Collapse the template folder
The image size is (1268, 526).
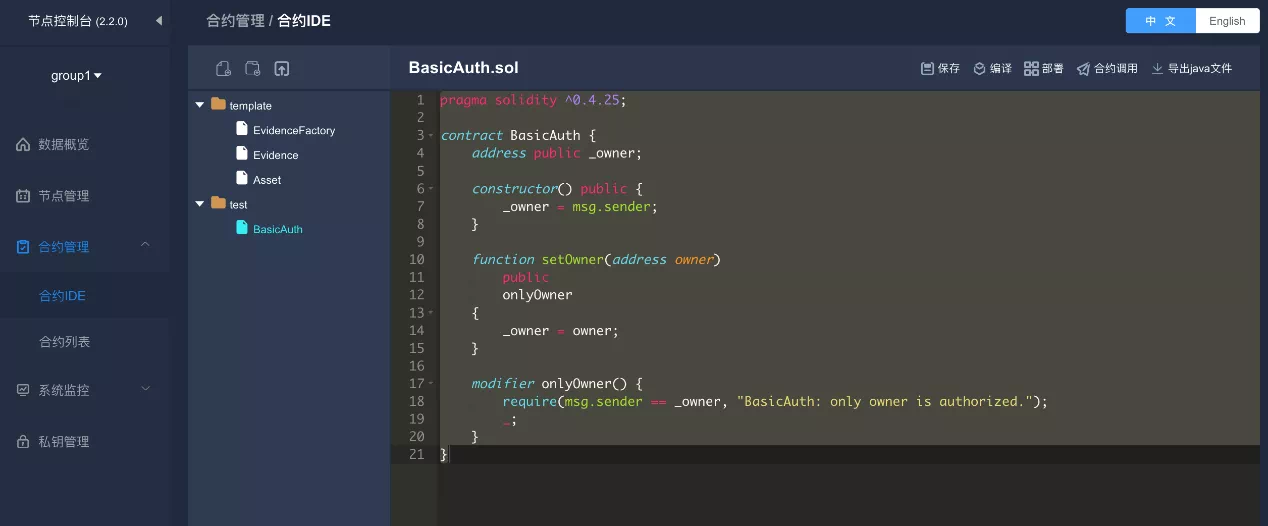pos(200,105)
